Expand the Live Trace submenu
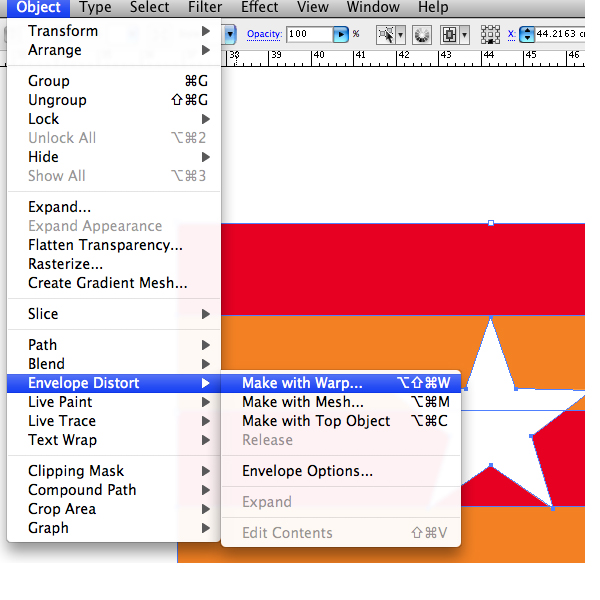The width and height of the screenshot is (600, 600). (114, 421)
